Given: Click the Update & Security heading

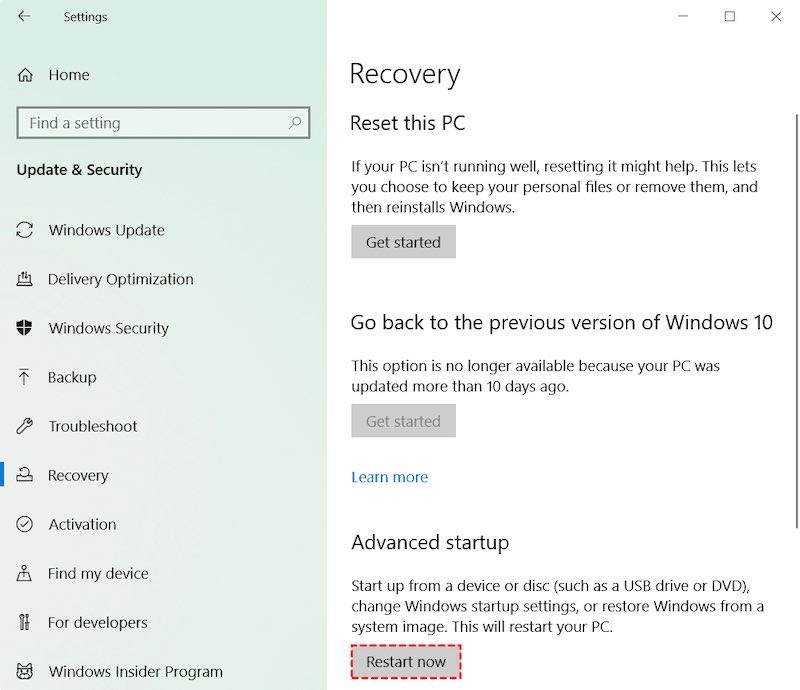Looking at the screenshot, I should (79, 169).
